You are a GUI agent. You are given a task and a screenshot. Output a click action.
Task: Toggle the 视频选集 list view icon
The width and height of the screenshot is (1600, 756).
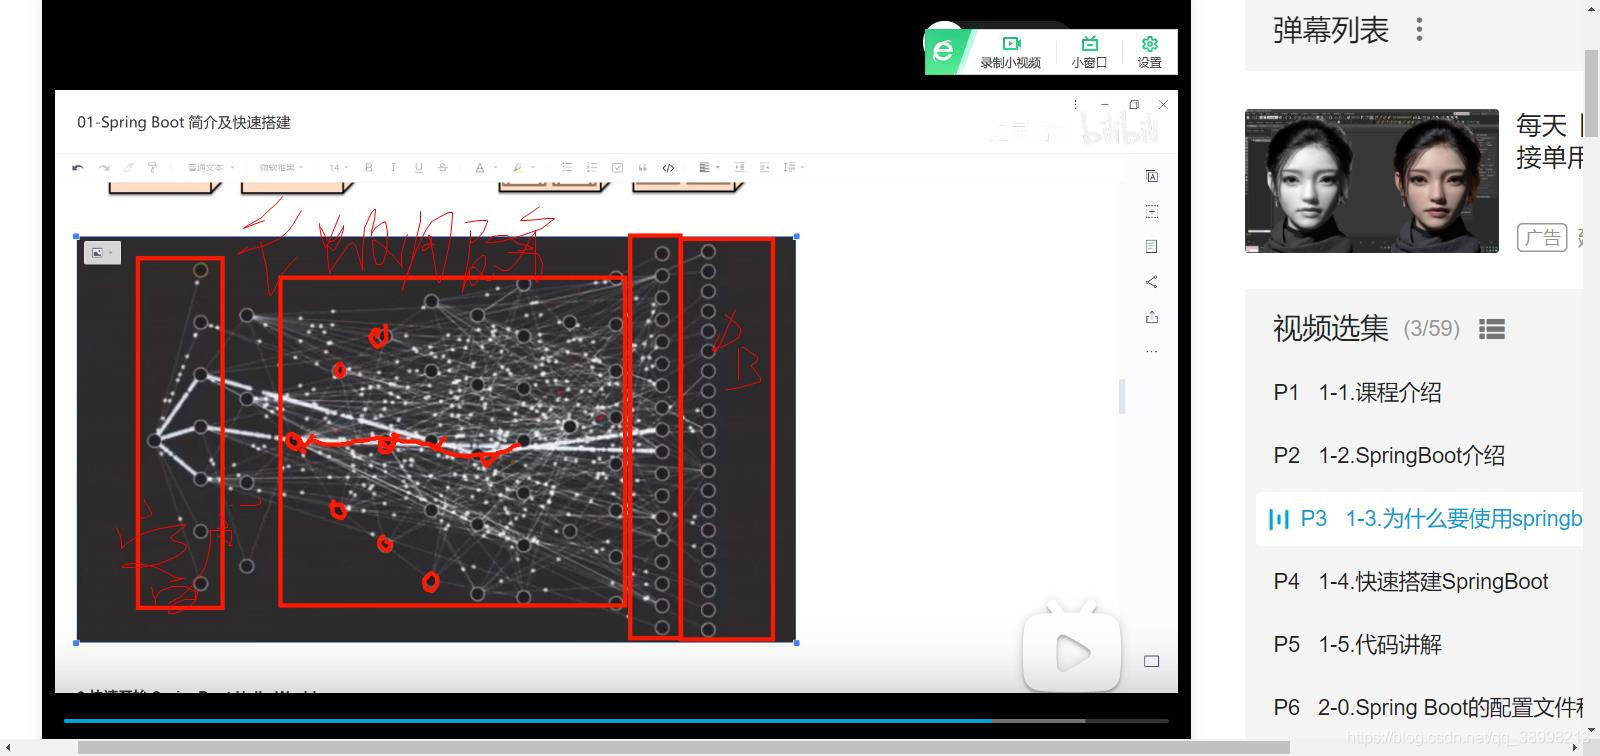click(x=1492, y=329)
